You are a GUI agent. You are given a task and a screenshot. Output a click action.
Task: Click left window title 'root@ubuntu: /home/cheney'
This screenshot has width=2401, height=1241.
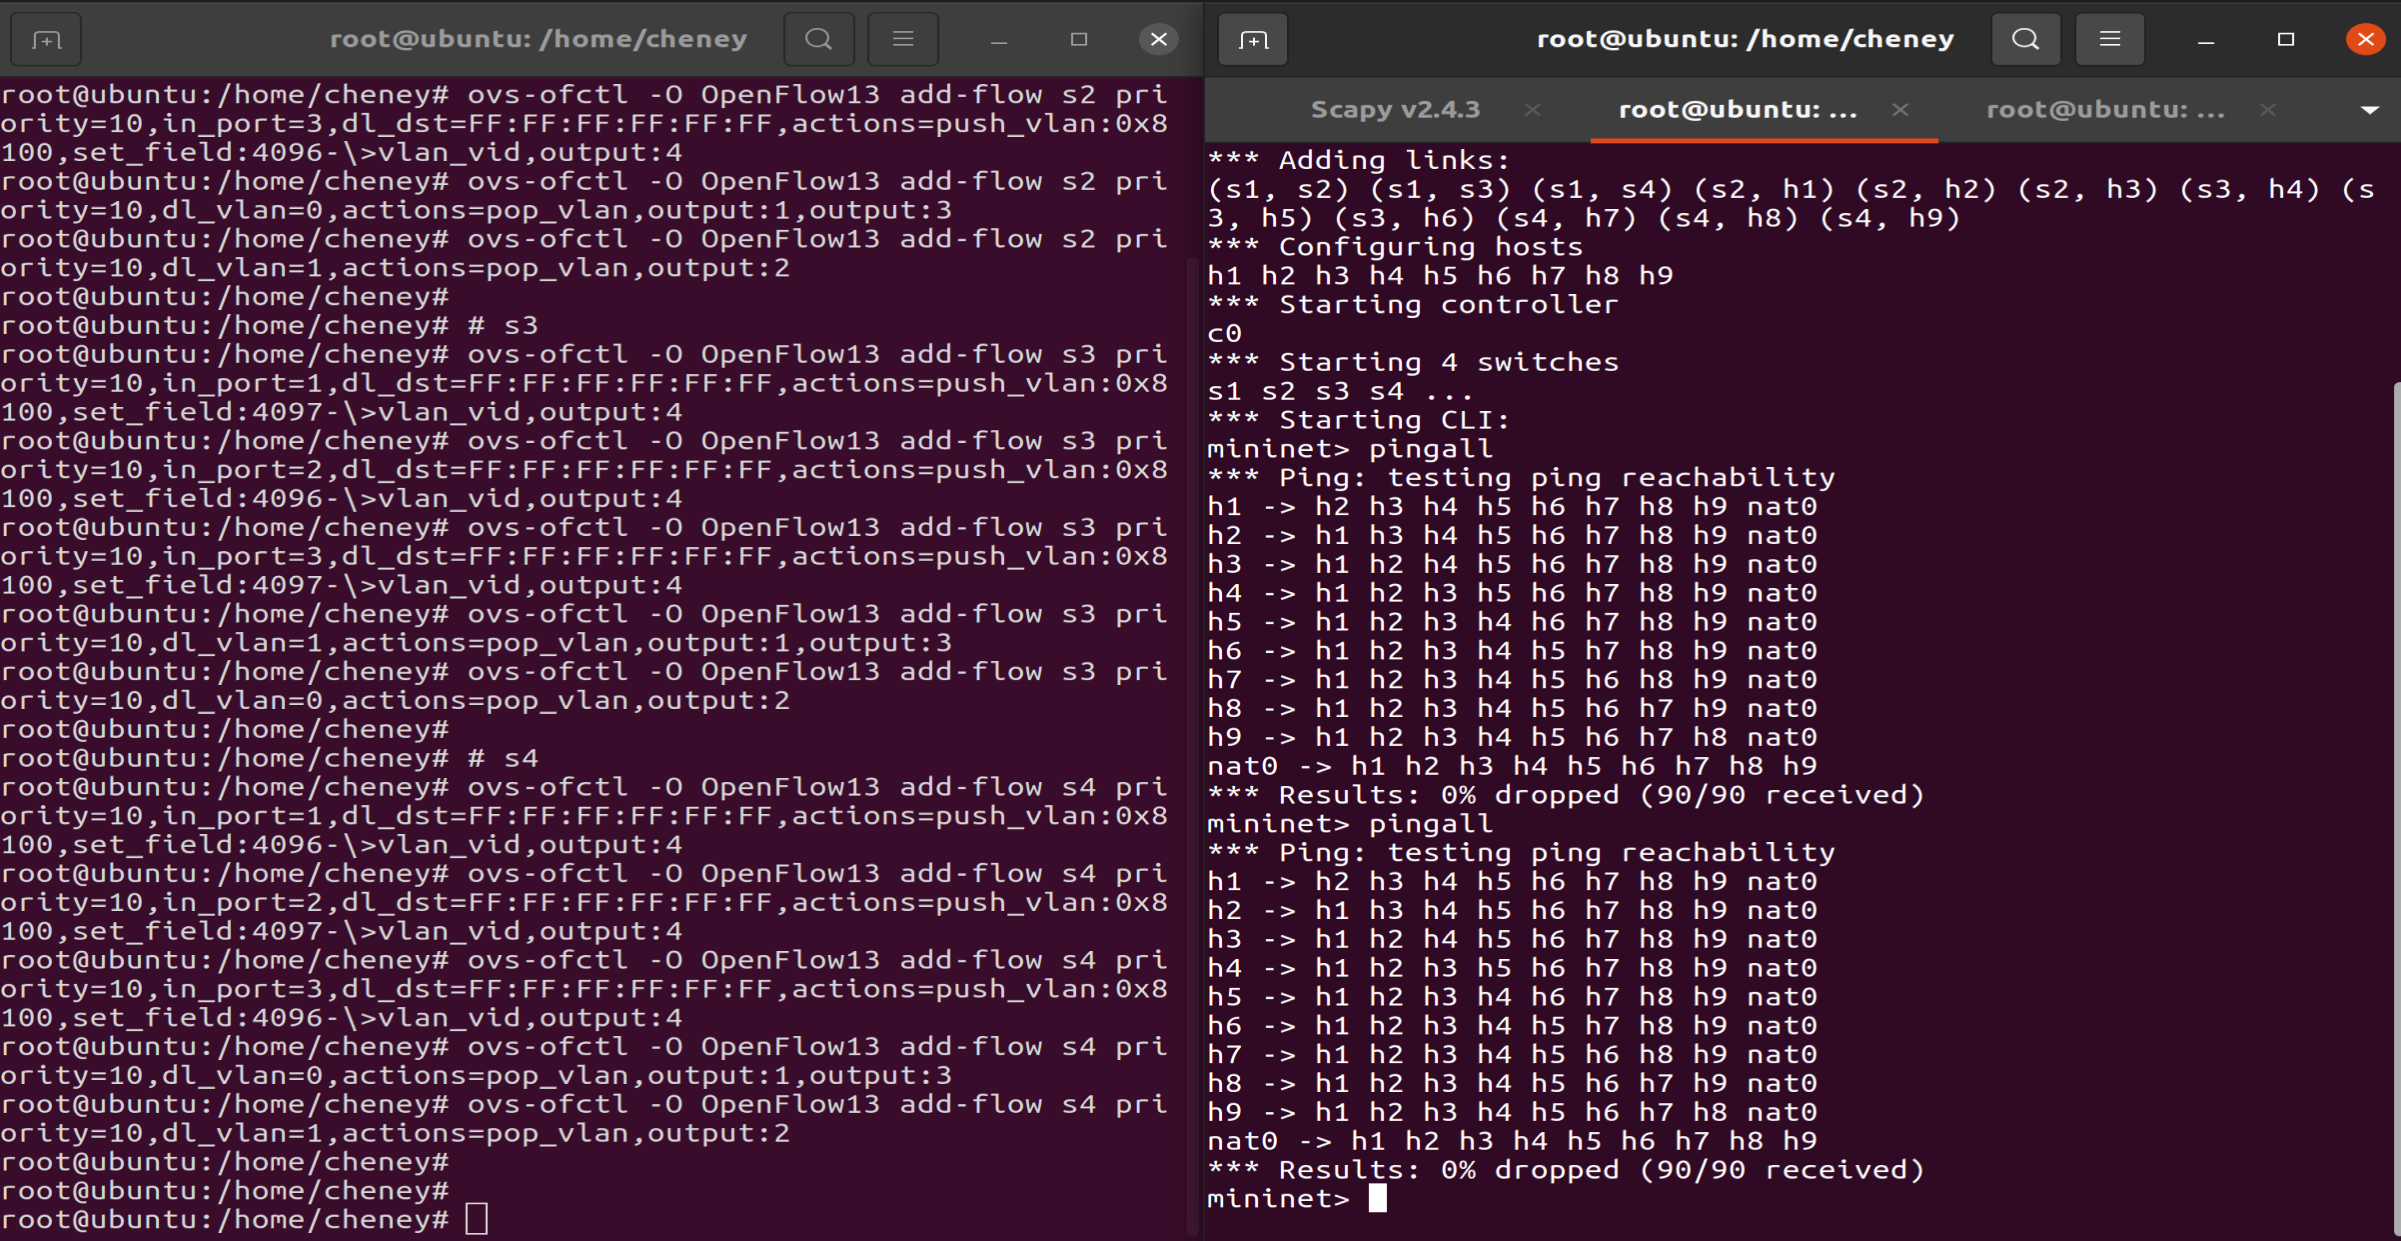(x=539, y=39)
